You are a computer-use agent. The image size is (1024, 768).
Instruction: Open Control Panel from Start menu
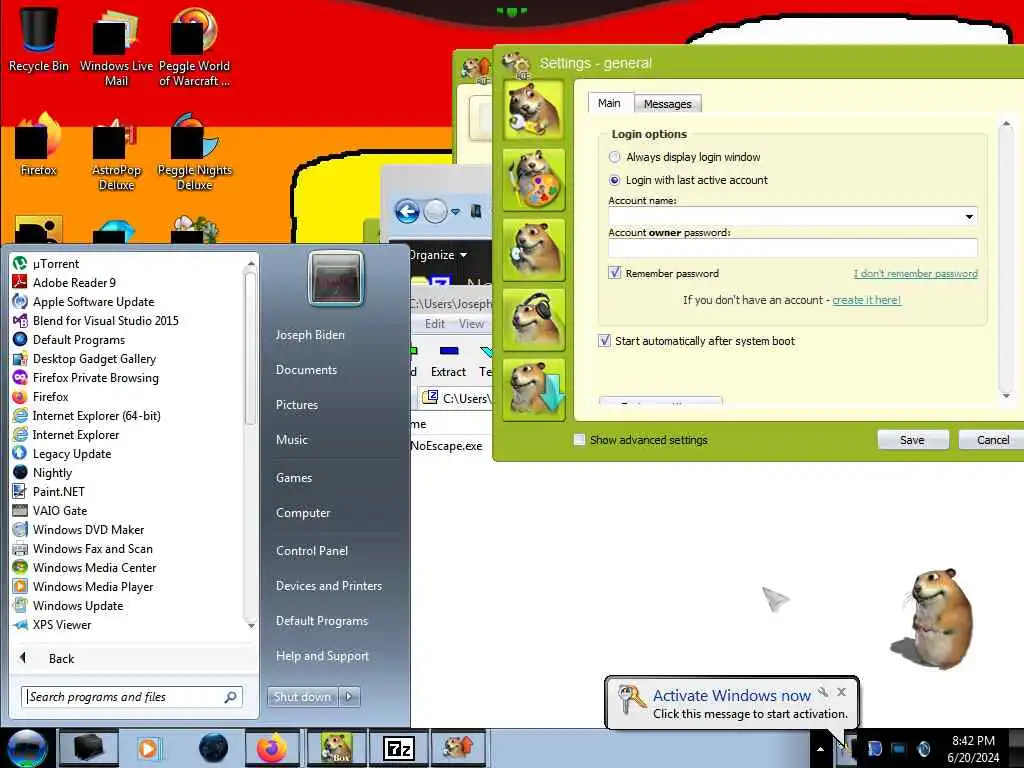(x=312, y=551)
